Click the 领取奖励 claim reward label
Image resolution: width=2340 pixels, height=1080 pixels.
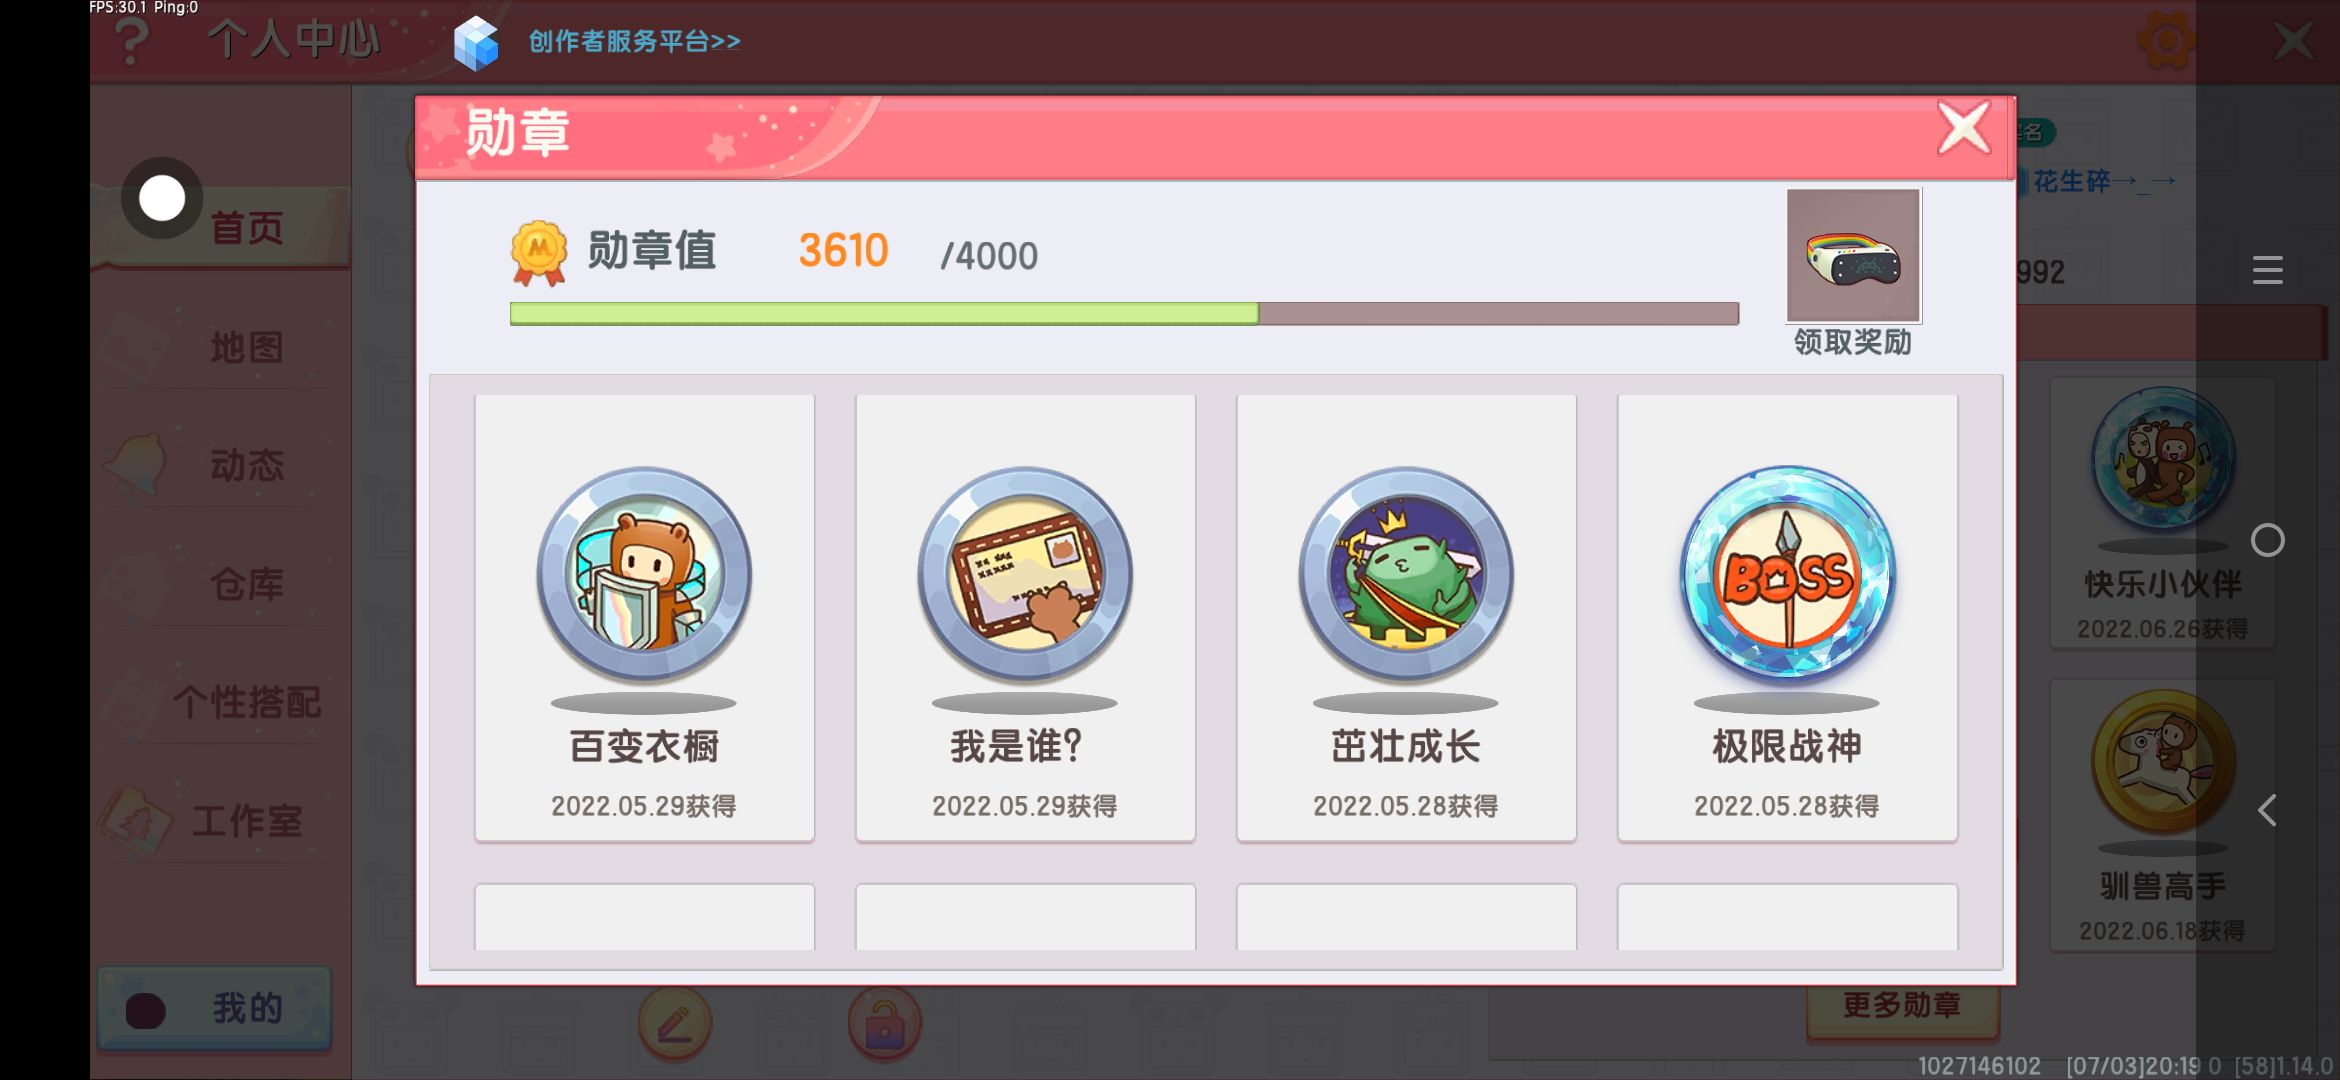[x=1853, y=342]
